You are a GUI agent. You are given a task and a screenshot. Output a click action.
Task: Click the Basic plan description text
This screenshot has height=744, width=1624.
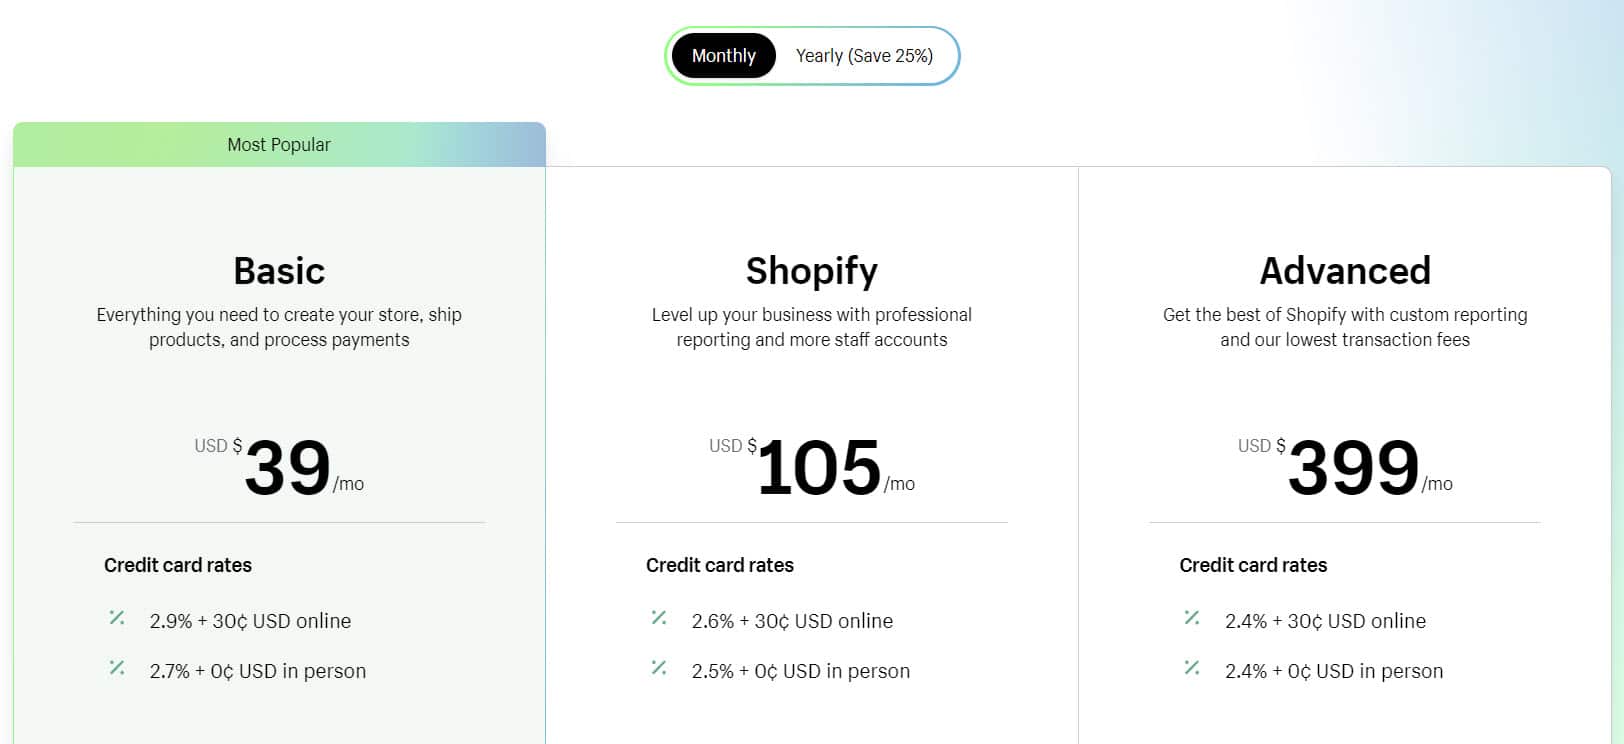tap(279, 327)
